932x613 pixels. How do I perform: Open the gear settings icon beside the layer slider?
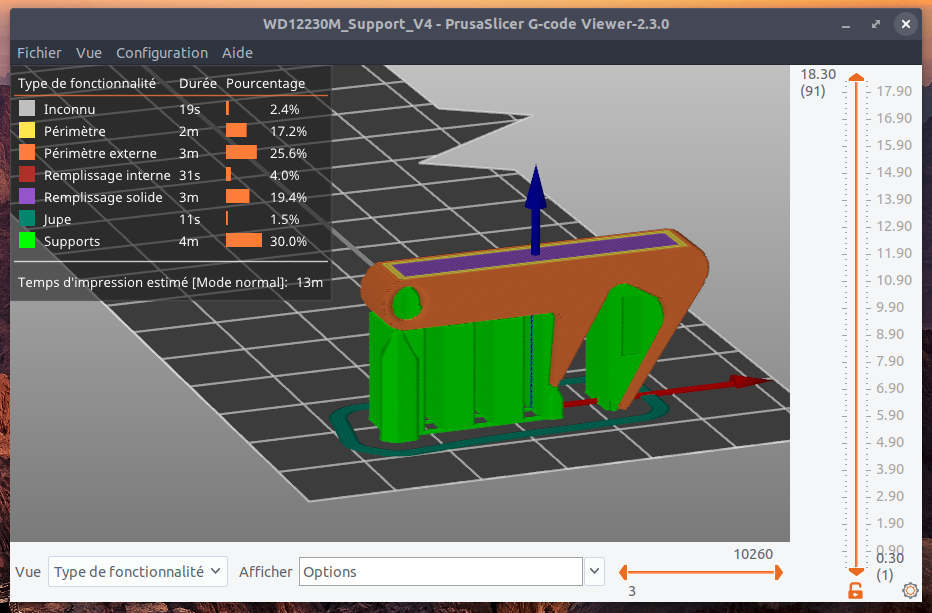point(909,590)
